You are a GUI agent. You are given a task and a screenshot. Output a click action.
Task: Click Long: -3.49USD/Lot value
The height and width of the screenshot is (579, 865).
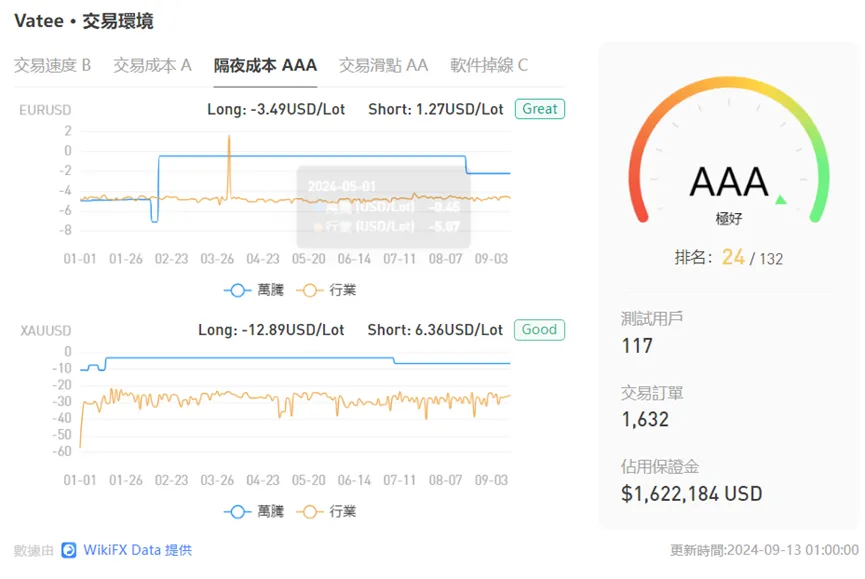[x=276, y=109]
